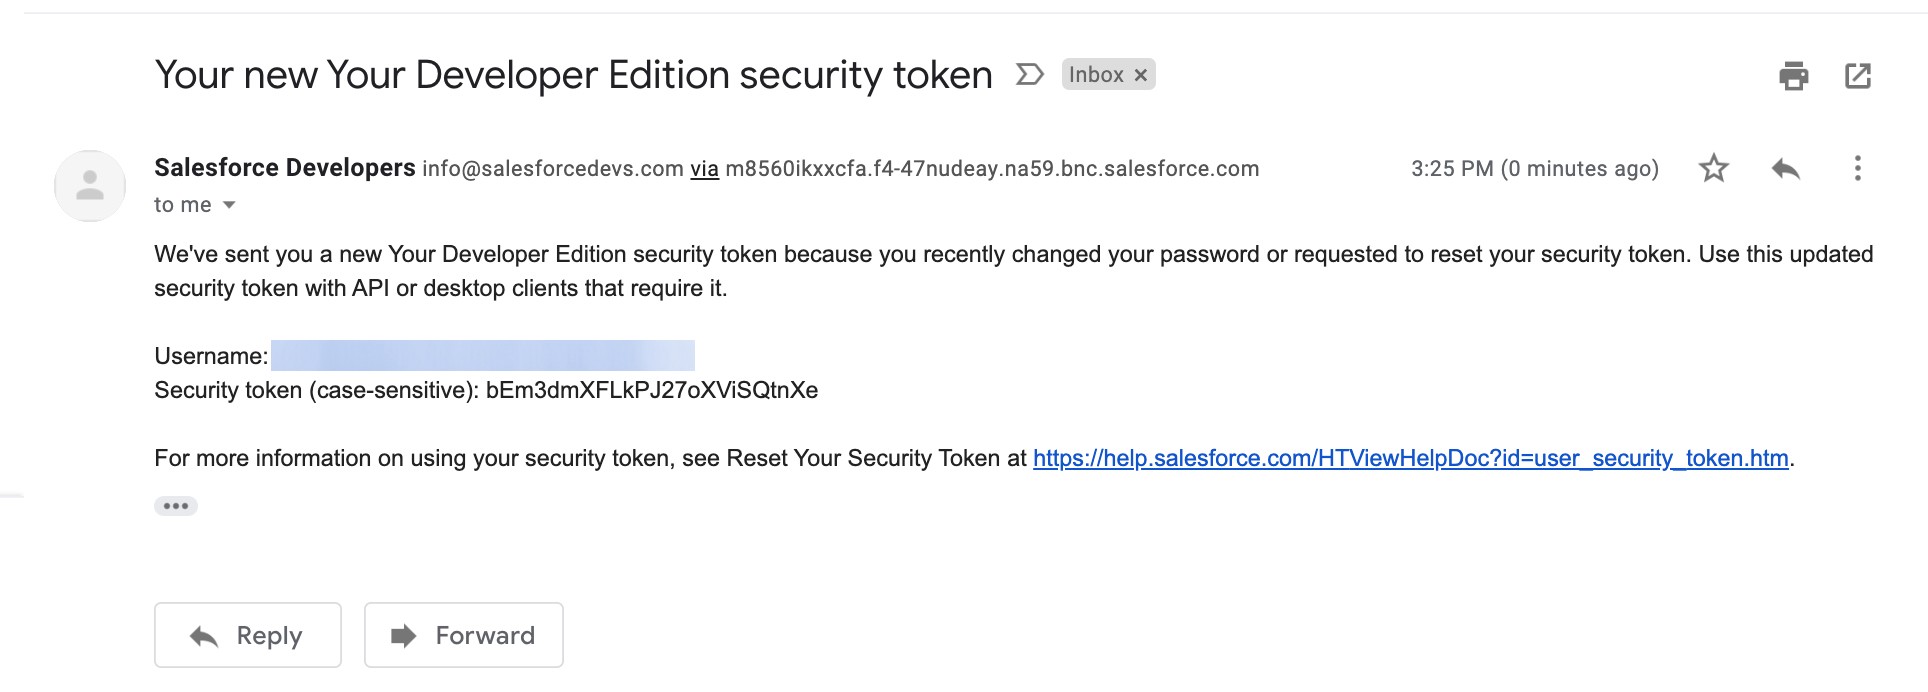Expand the 'to me' details arrow

click(x=229, y=205)
